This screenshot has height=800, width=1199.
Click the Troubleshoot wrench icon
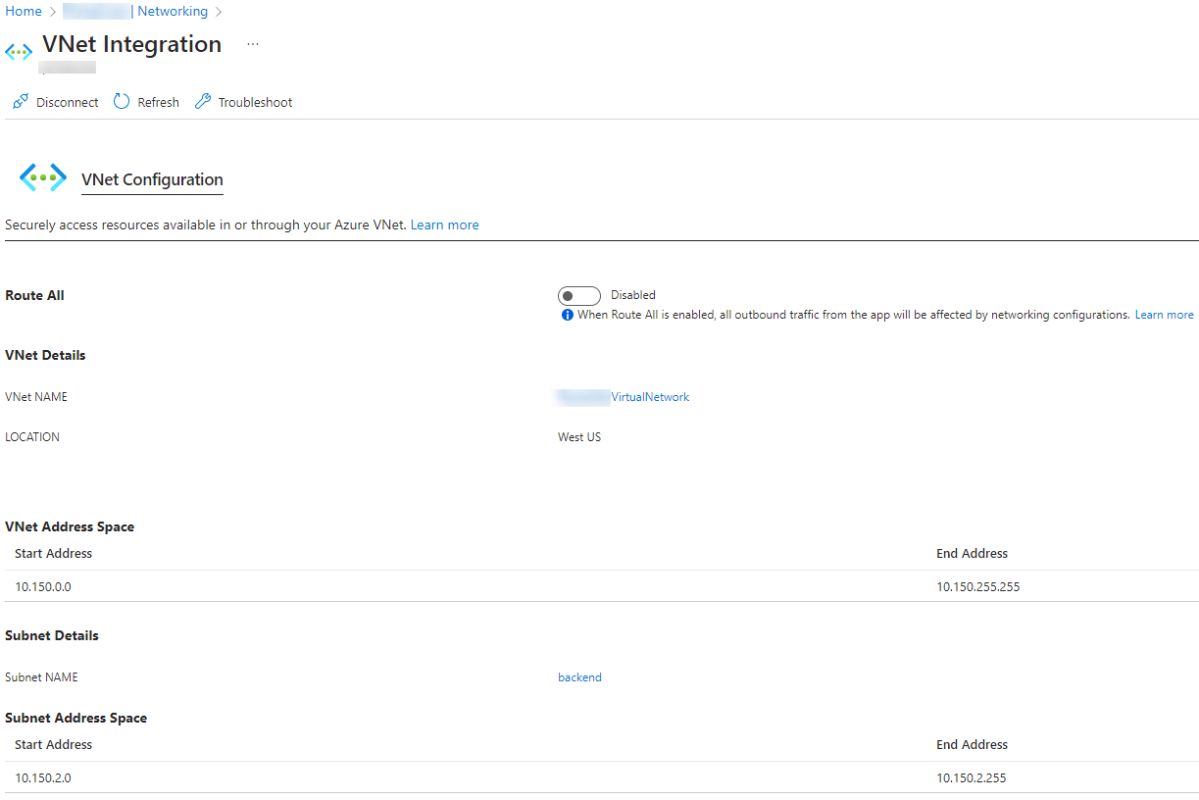click(203, 101)
